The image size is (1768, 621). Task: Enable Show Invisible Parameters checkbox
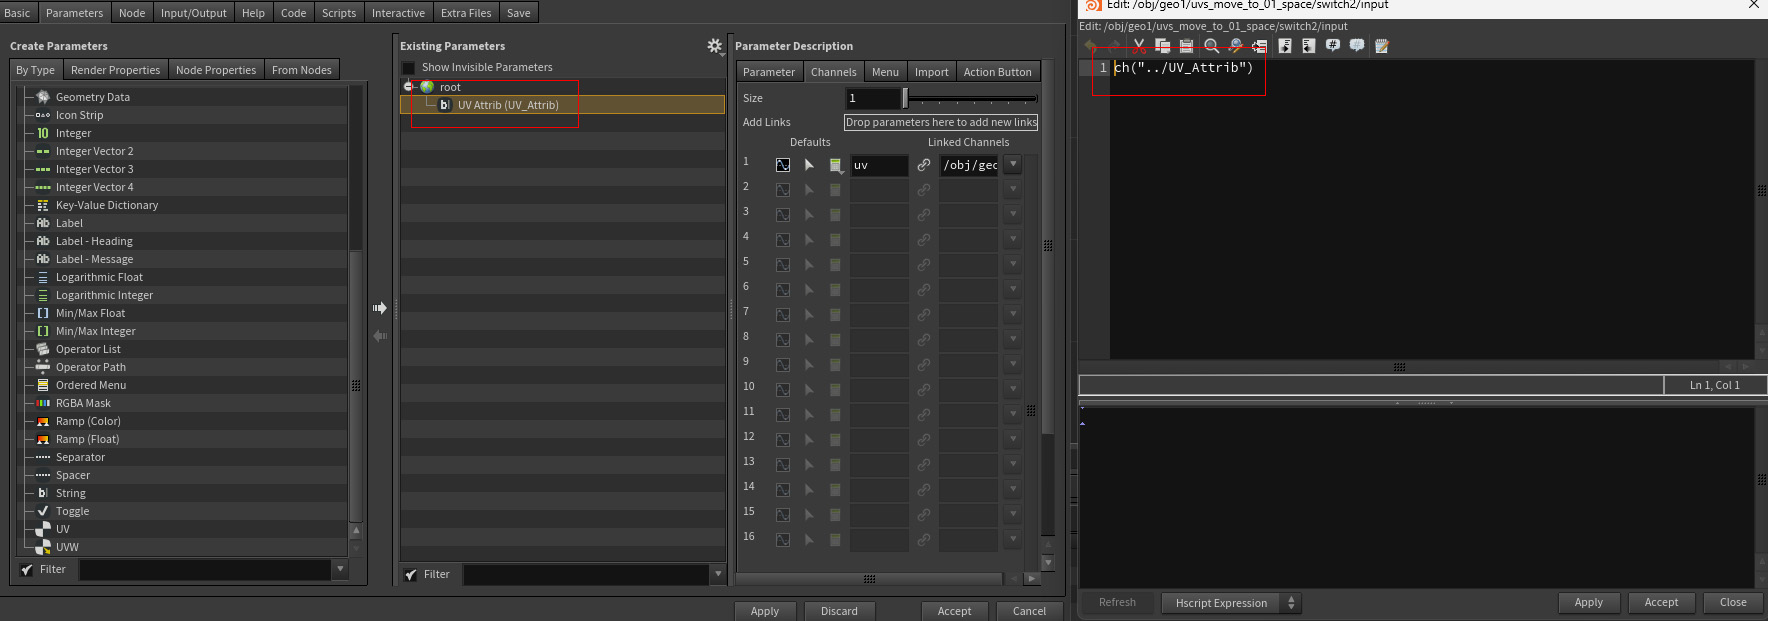(x=409, y=68)
